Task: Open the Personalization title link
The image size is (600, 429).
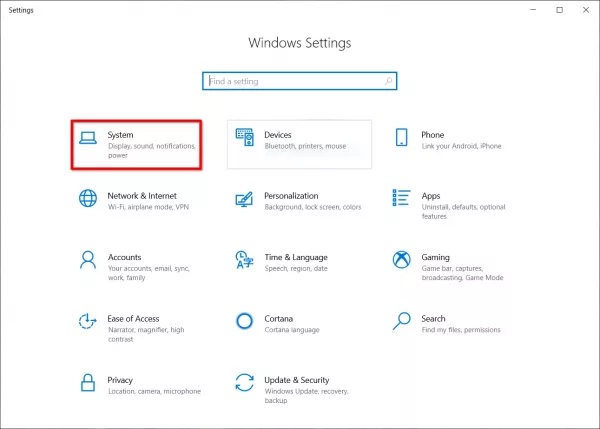Action: (x=291, y=196)
